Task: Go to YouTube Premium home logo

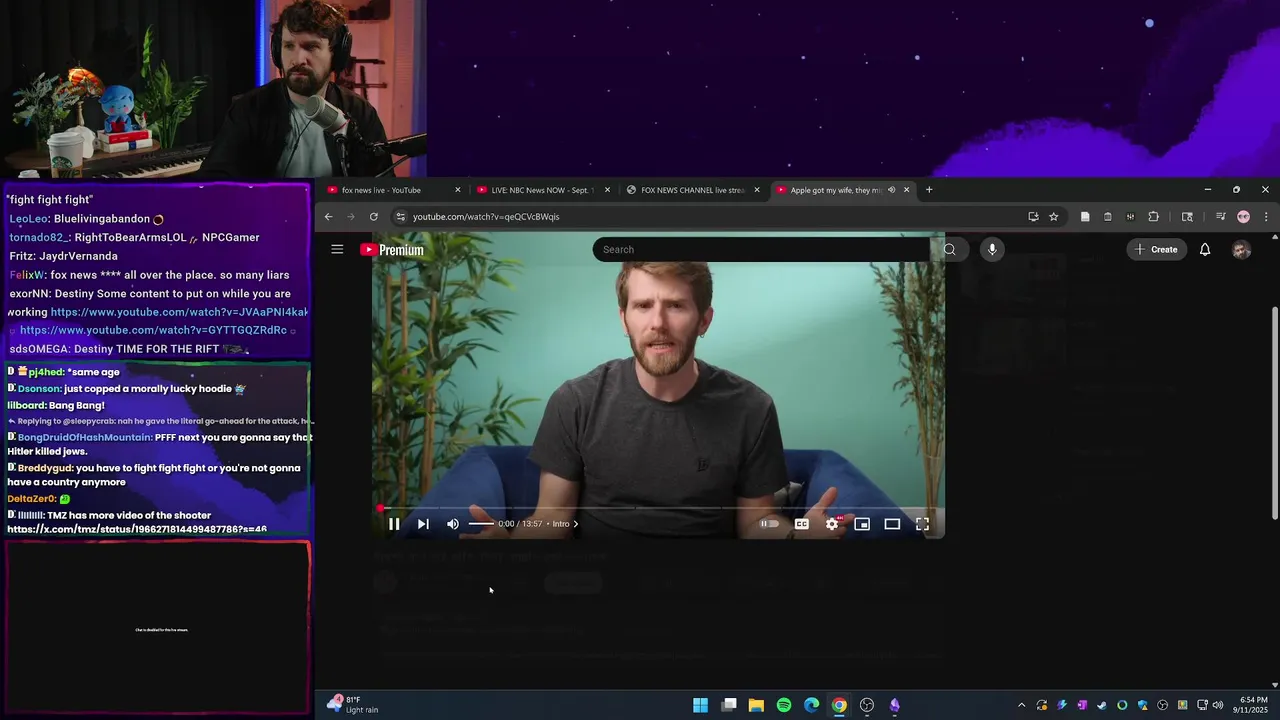Action: point(392,250)
